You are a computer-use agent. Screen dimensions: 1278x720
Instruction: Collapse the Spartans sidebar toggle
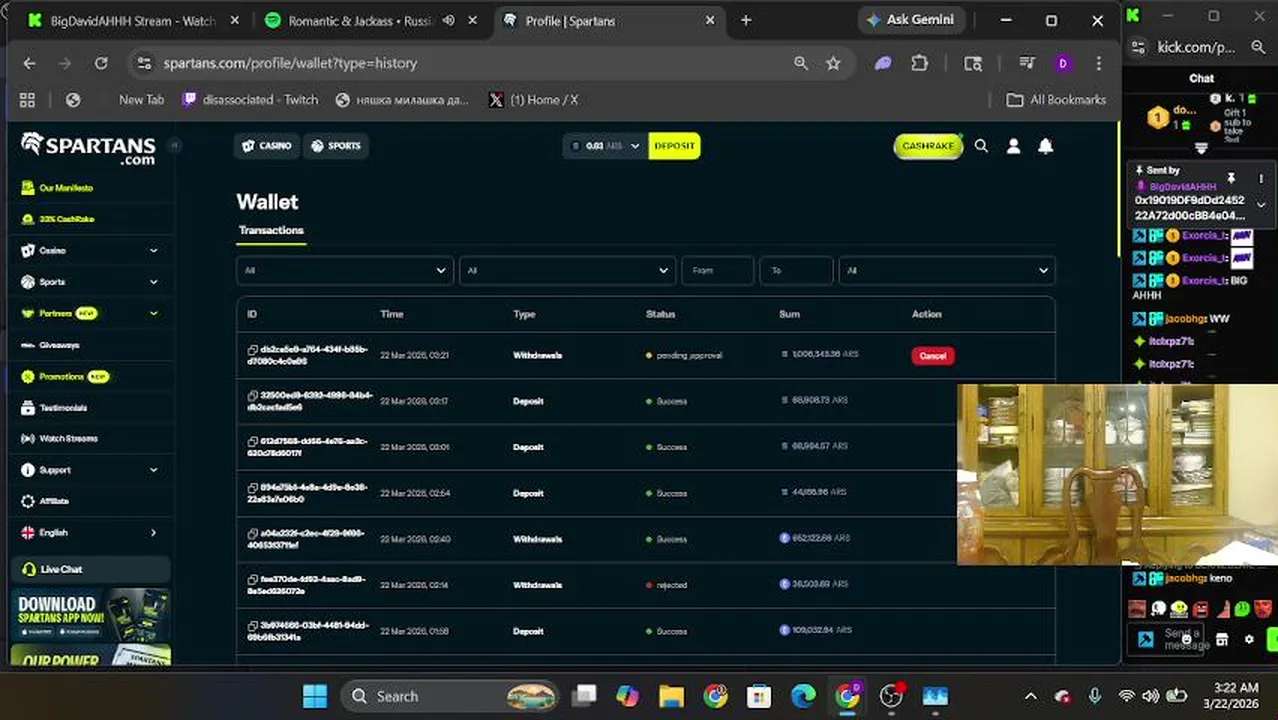pos(174,145)
